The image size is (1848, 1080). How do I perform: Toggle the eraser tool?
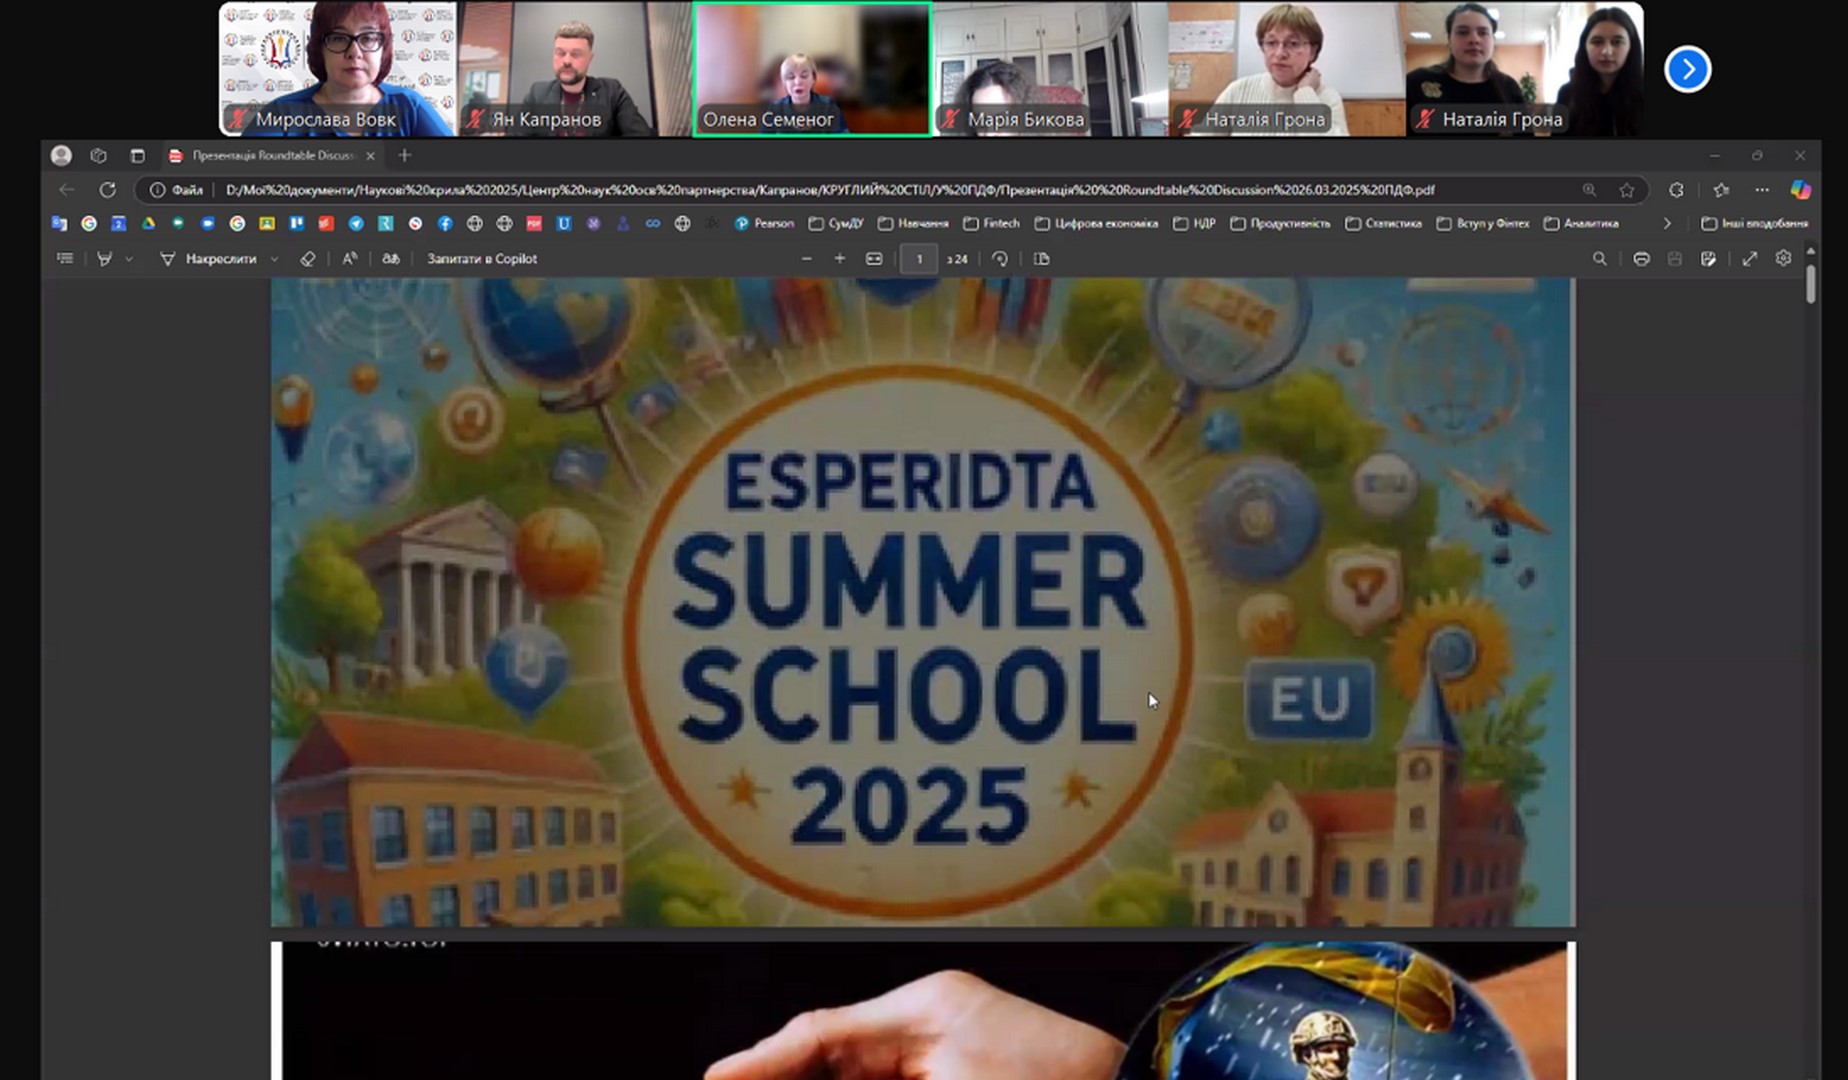coord(308,259)
